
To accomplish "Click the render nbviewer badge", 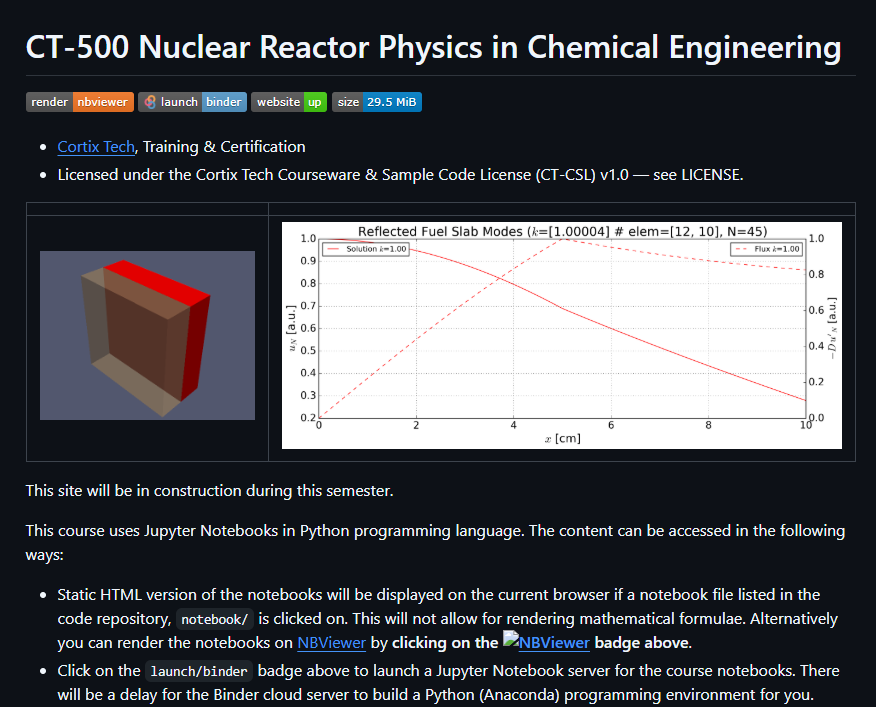I will click(79, 102).
